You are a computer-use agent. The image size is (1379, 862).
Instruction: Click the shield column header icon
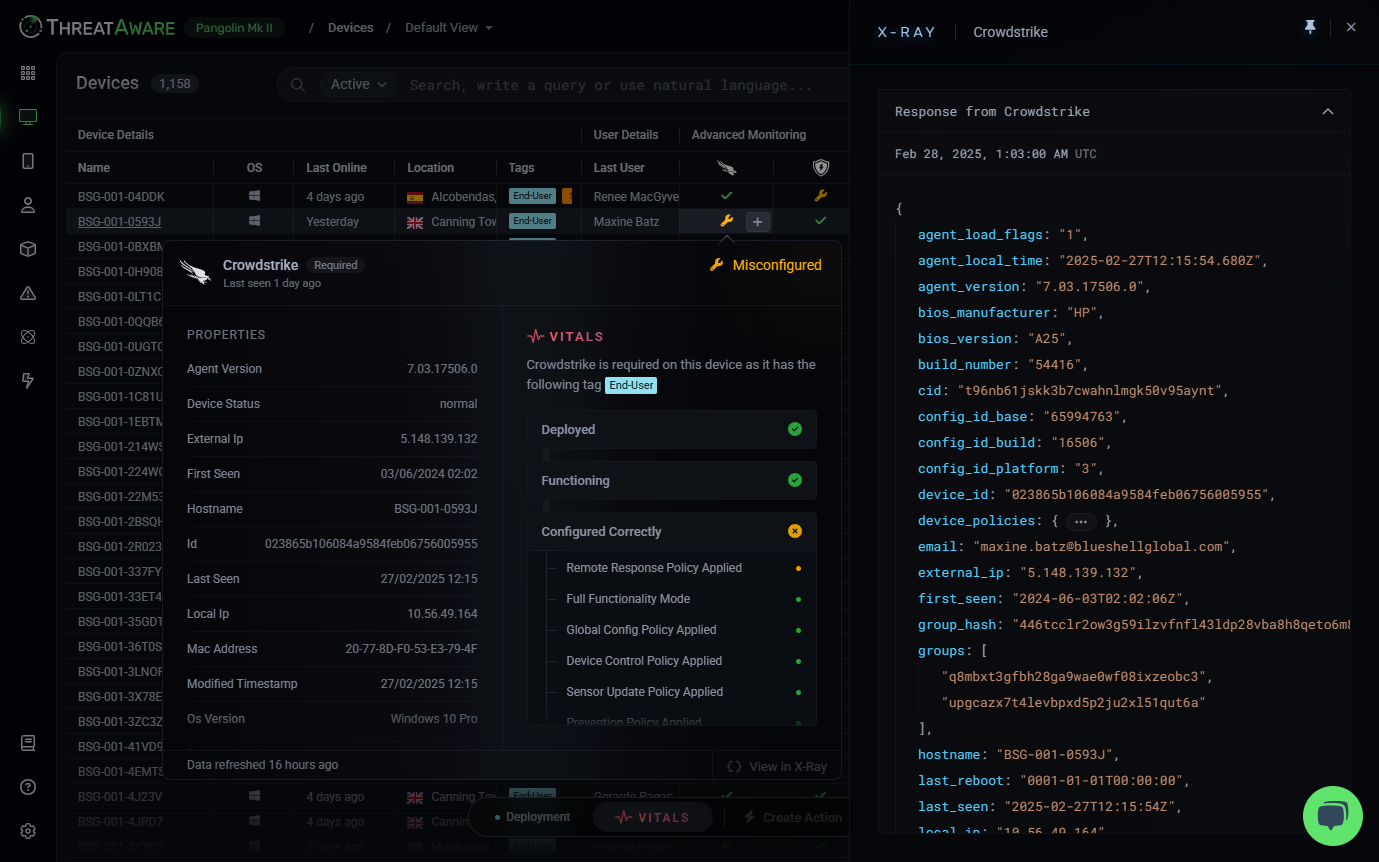point(821,167)
